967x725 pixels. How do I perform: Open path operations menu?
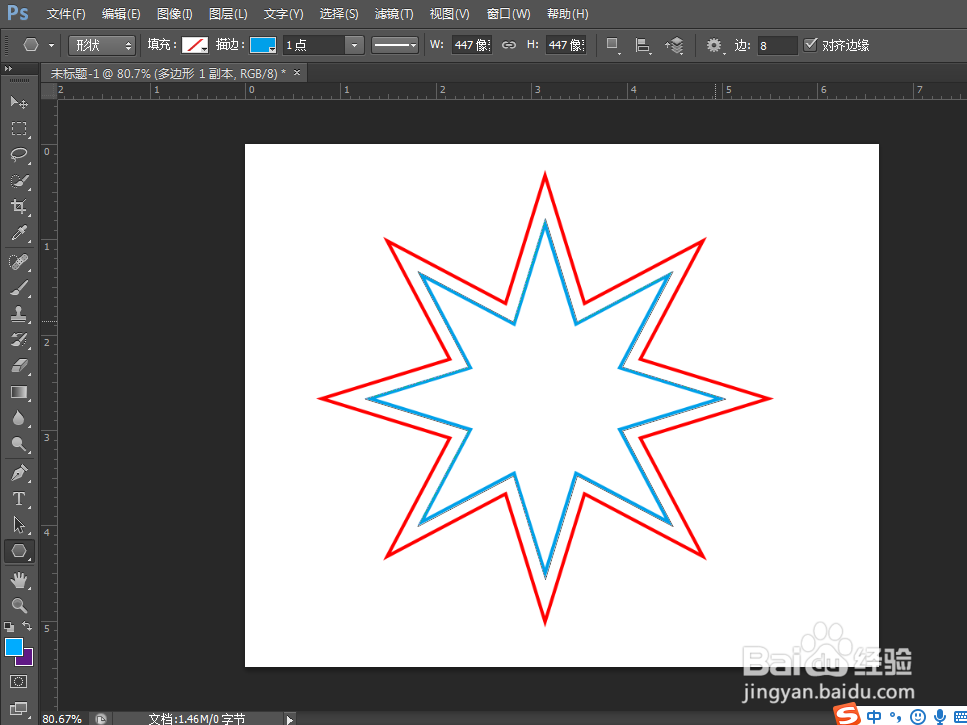click(x=613, y=45)
